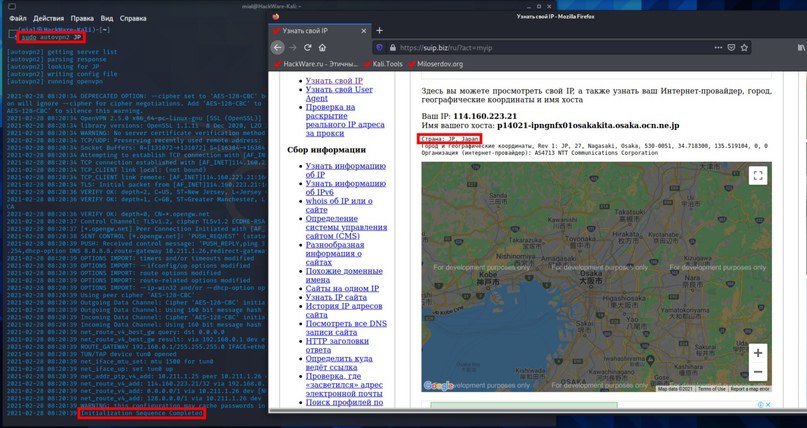Open 'Посмотреть все DNS записи сайта' link

click(346, 328)
